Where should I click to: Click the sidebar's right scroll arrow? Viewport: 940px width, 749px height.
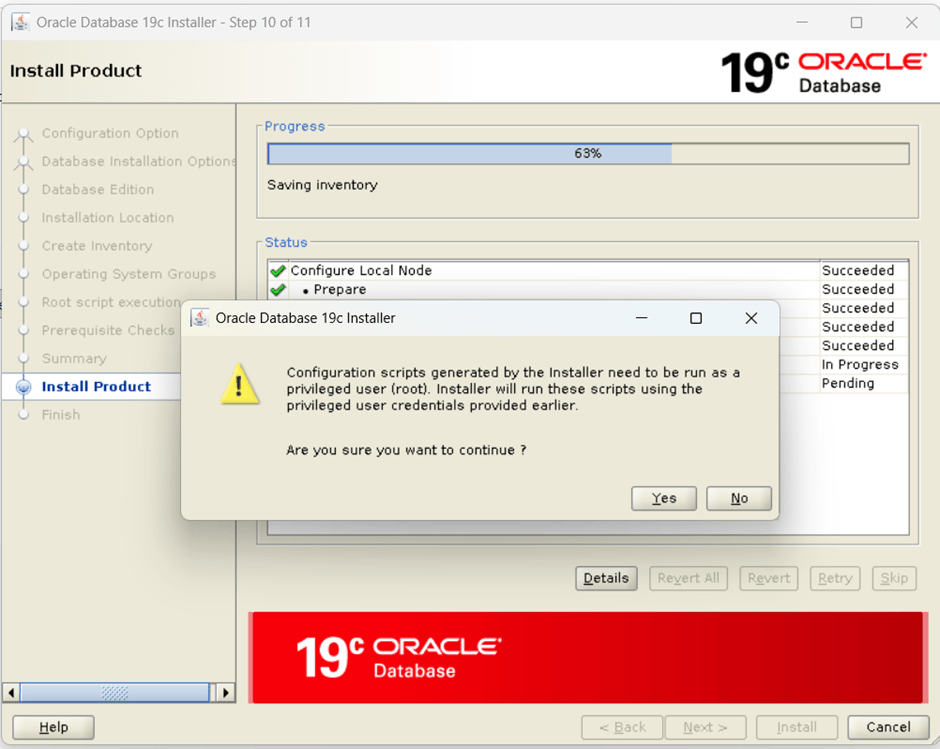[x=225, y=692]
